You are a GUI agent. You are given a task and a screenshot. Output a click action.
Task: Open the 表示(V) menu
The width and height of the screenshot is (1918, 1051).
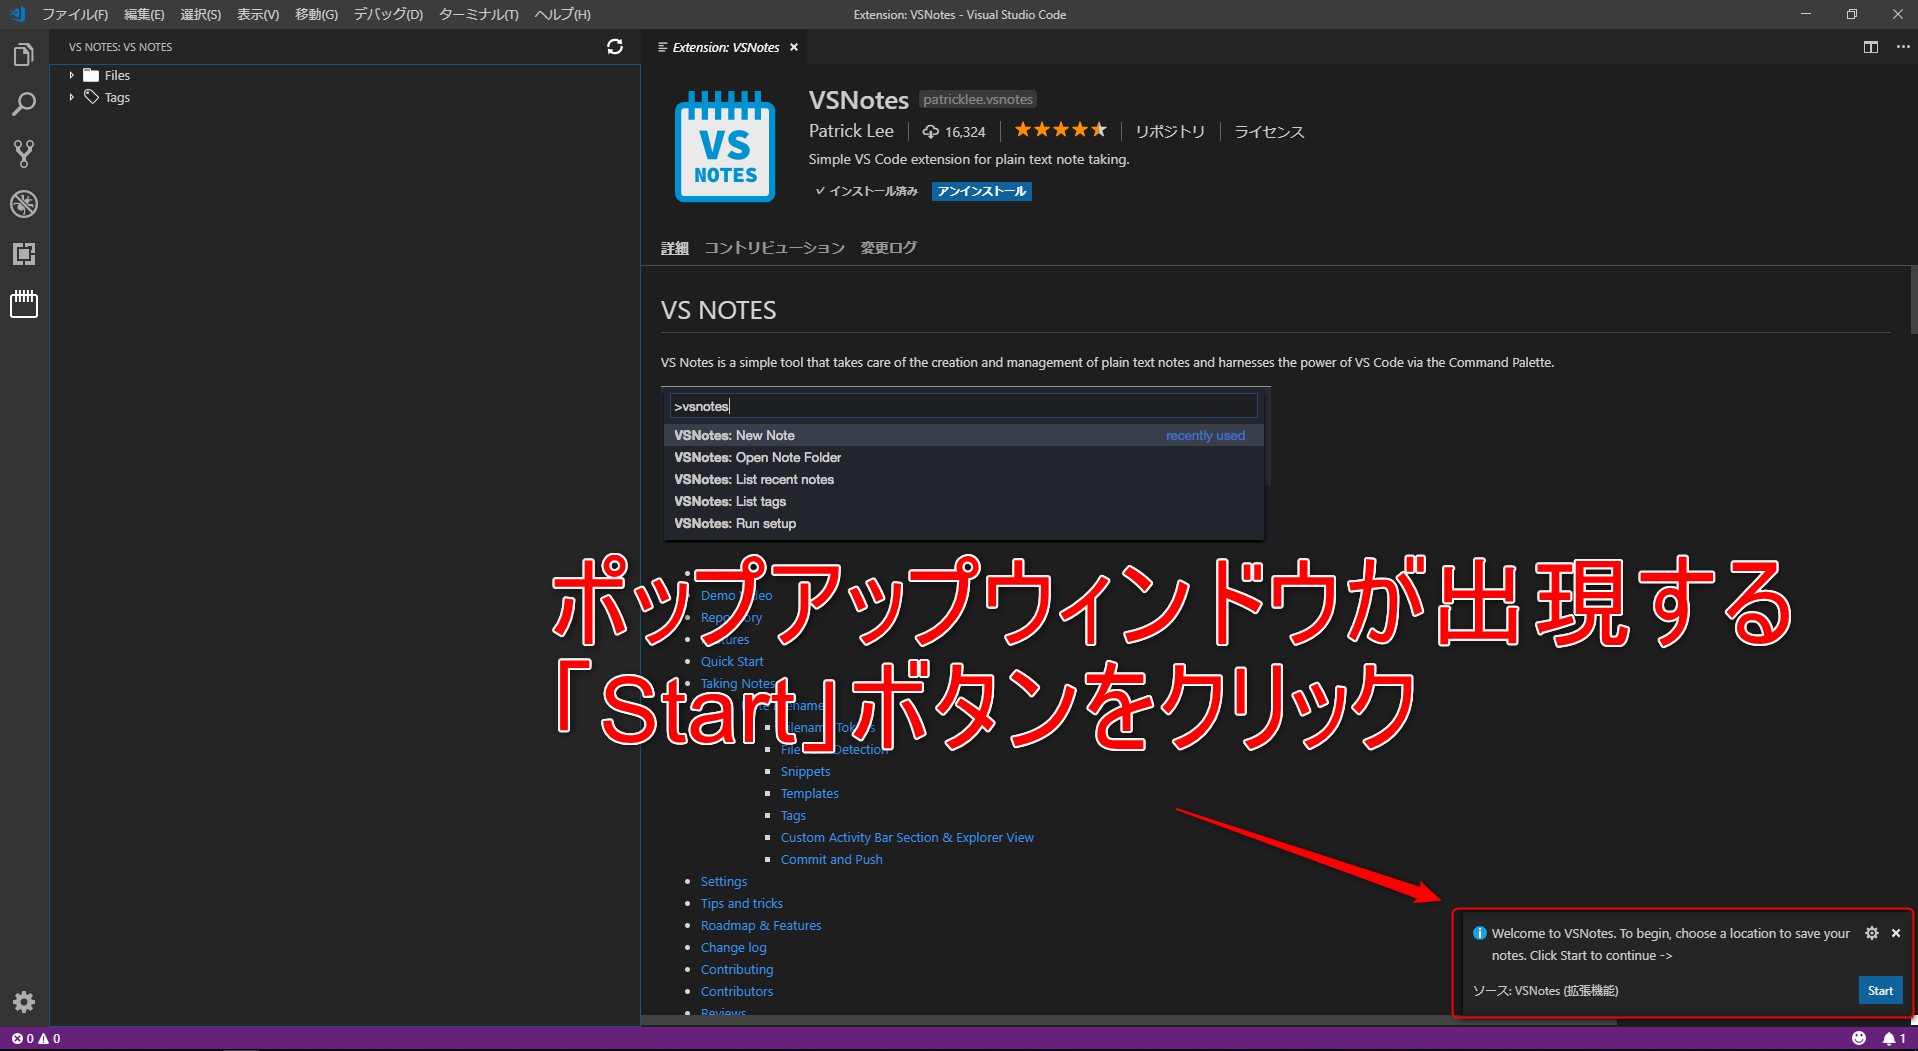[x=258, y=14]
